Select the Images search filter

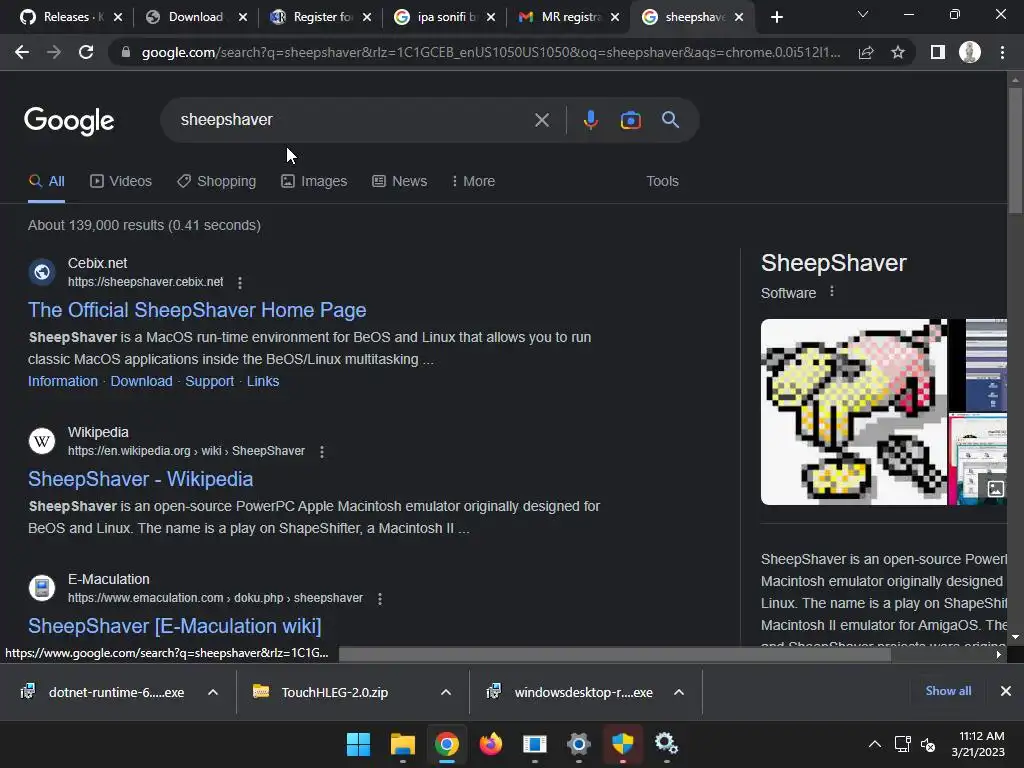[314, 182]
